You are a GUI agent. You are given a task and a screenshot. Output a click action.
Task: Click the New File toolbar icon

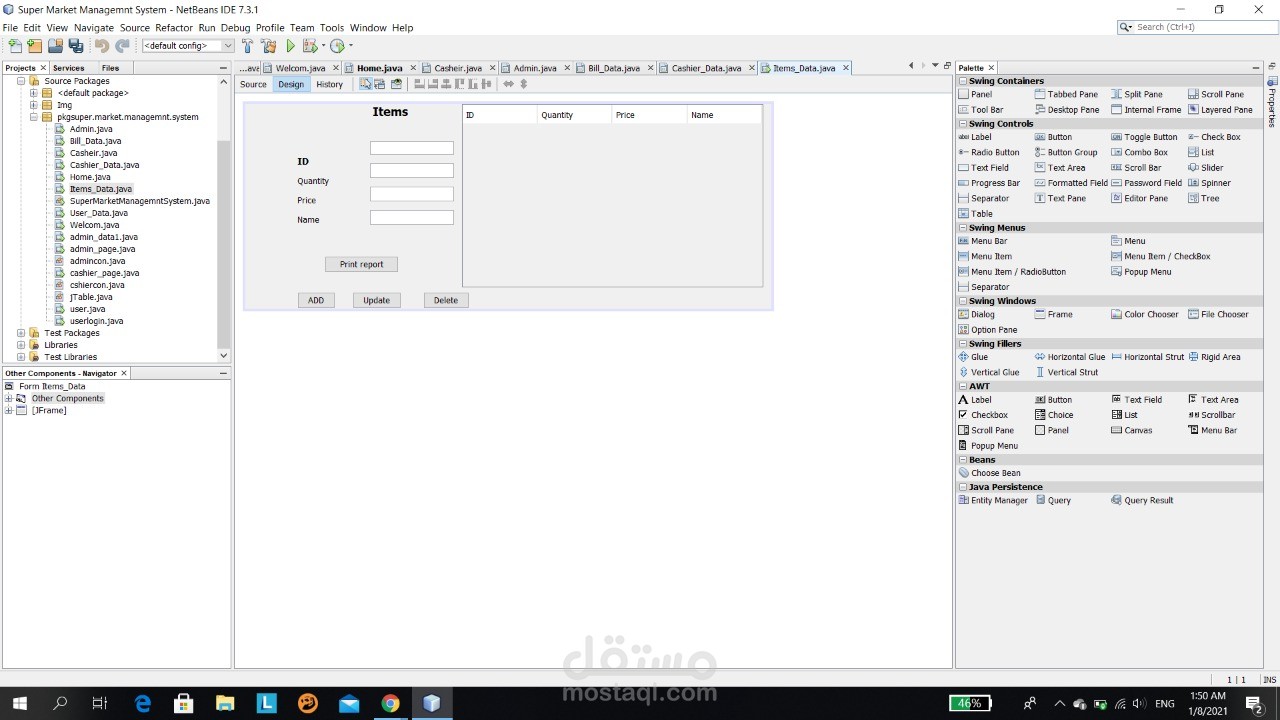[x=14, y=46]
